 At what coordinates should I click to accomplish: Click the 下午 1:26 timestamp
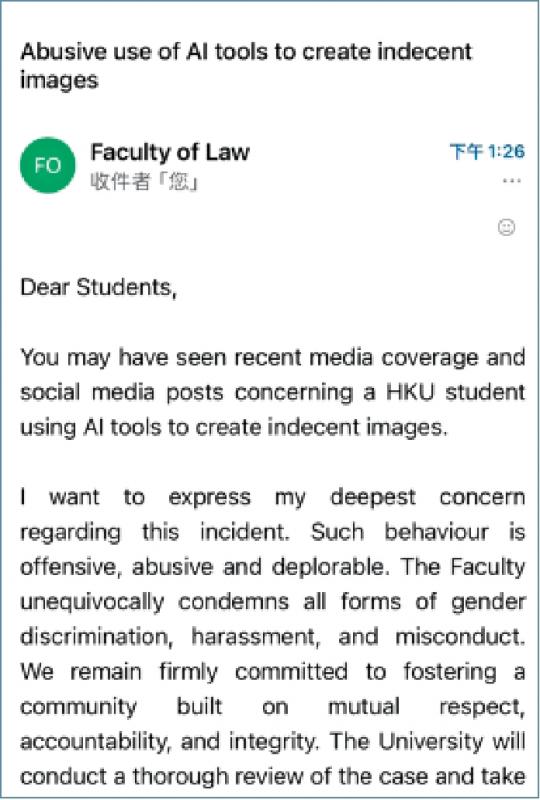point(487,152)
